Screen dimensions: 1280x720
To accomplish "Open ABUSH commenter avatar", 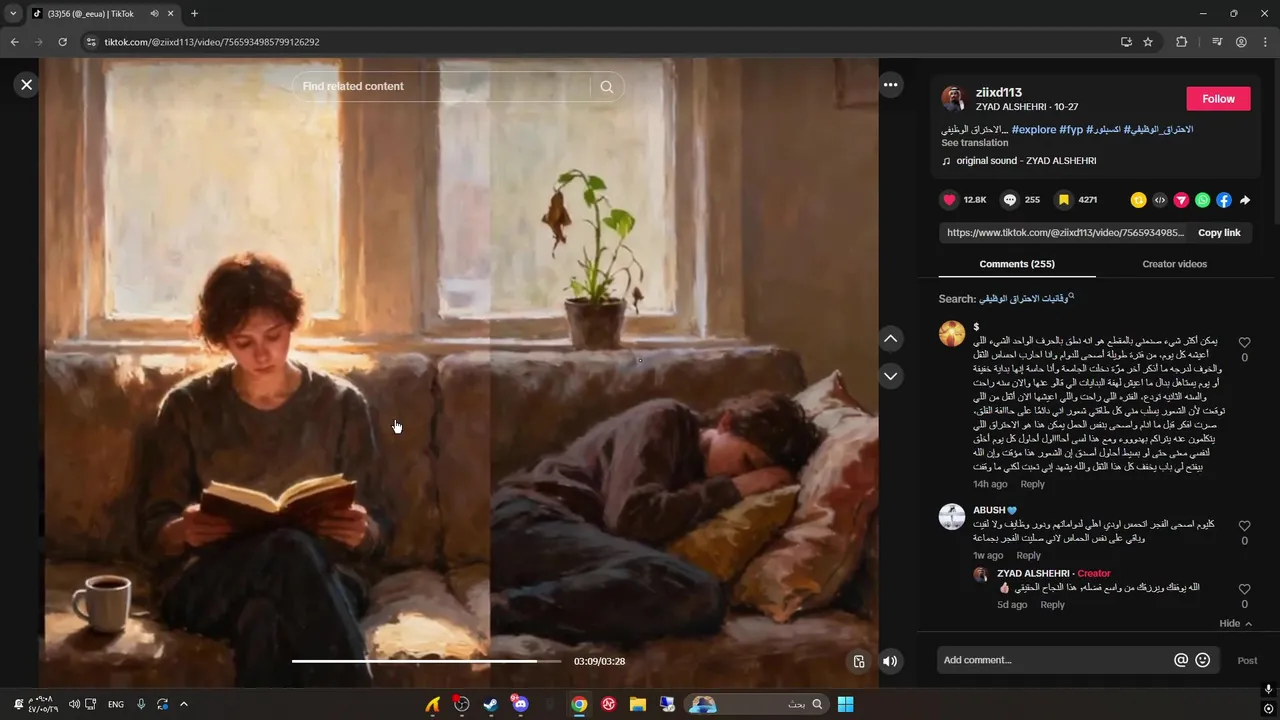I will click(952, 517).
